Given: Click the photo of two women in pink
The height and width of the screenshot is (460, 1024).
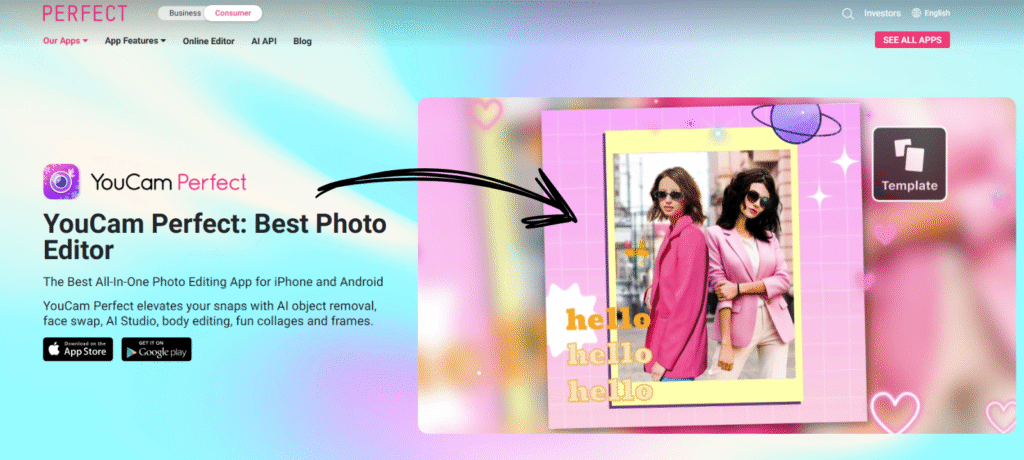Looking at the screenshot, I should click(705, 265).
